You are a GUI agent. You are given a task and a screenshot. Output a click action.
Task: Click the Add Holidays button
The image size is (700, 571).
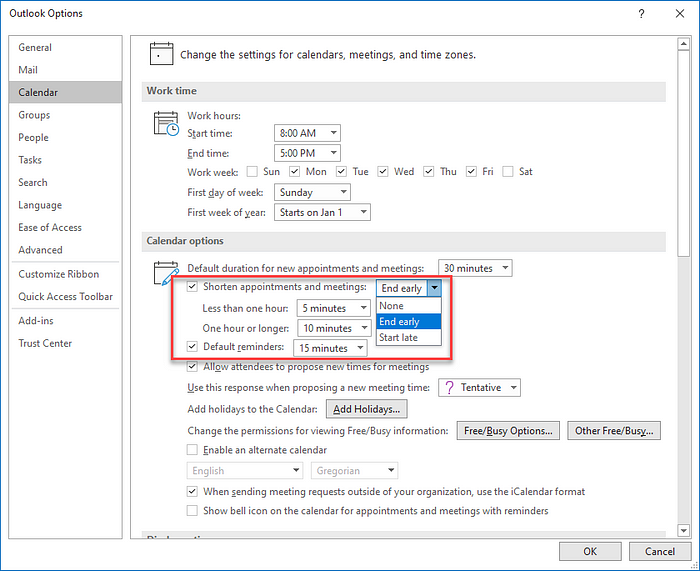pos(367,409)
